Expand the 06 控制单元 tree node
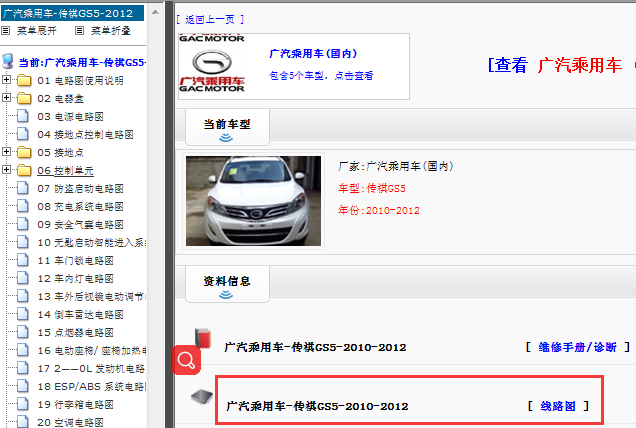The width and height of the screenshot is (636, 428). coord(6,169)
